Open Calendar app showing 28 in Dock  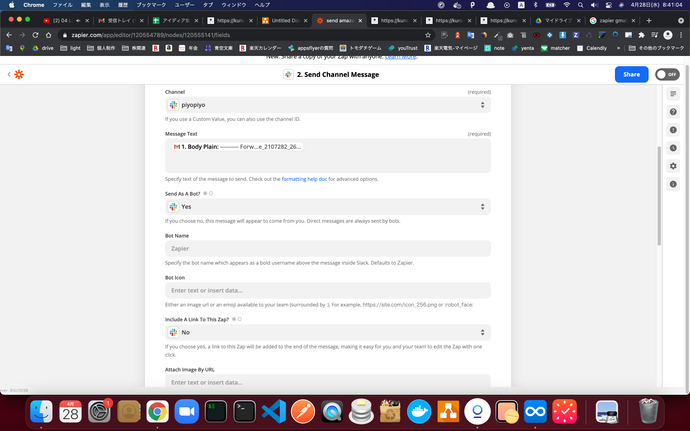coord(70,412)
